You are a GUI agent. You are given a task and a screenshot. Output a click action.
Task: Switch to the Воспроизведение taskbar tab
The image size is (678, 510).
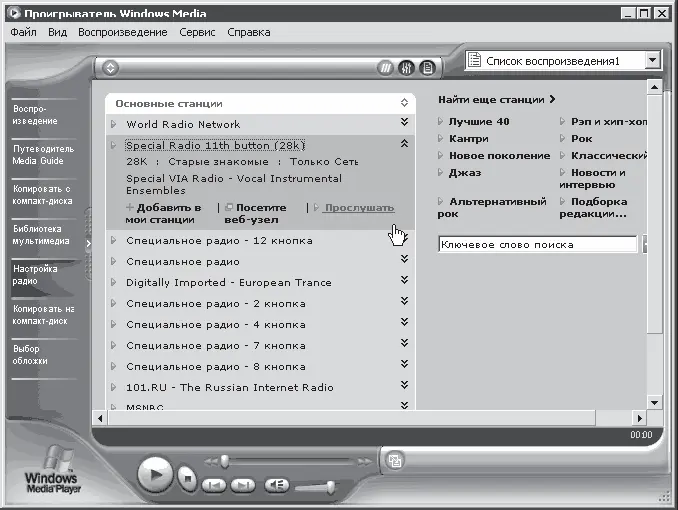tap(43, 115)
